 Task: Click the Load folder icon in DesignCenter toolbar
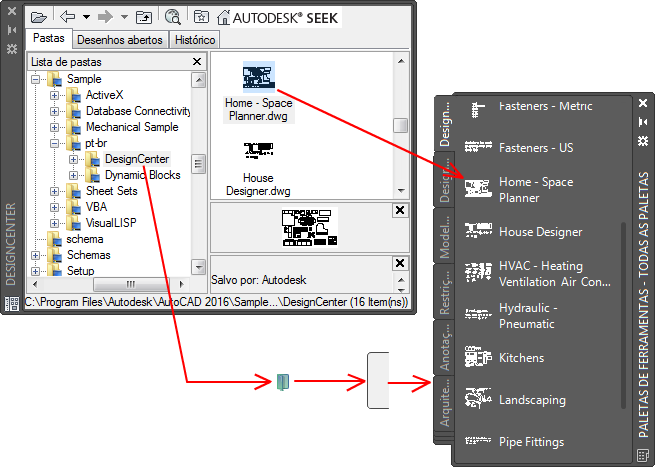tap(39, 17)
